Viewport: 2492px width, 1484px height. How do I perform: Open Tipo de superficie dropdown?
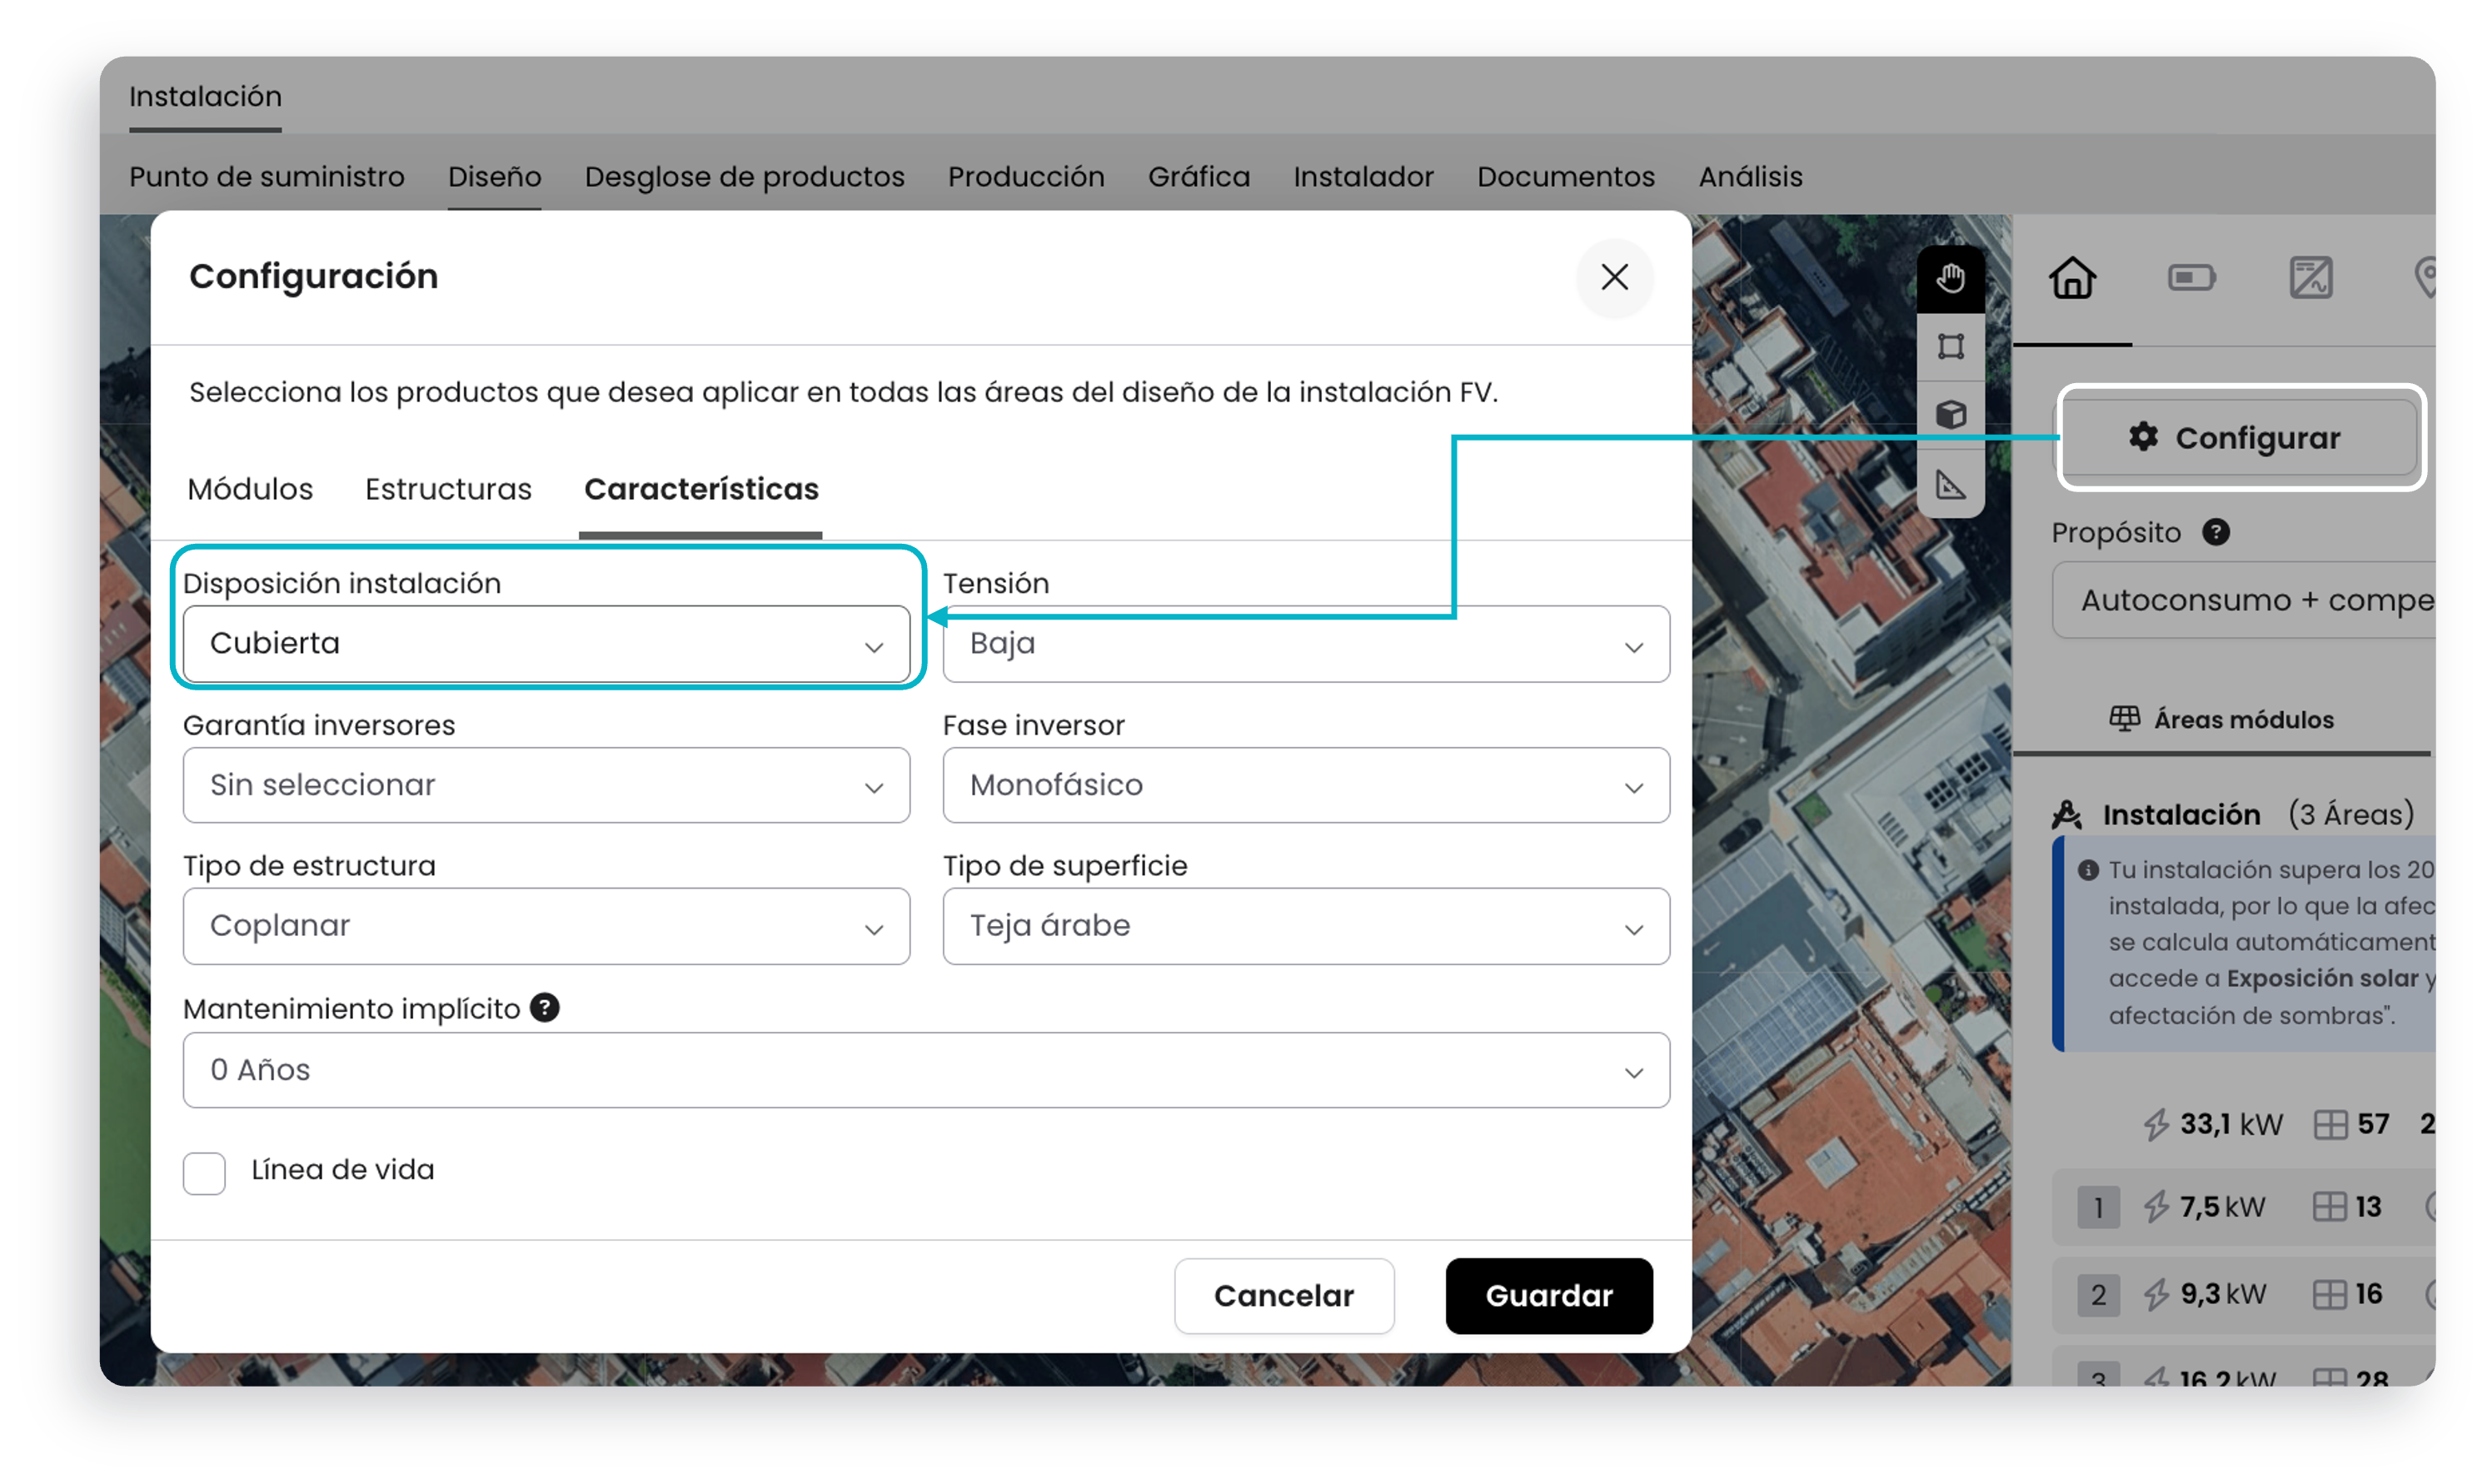1305,926
